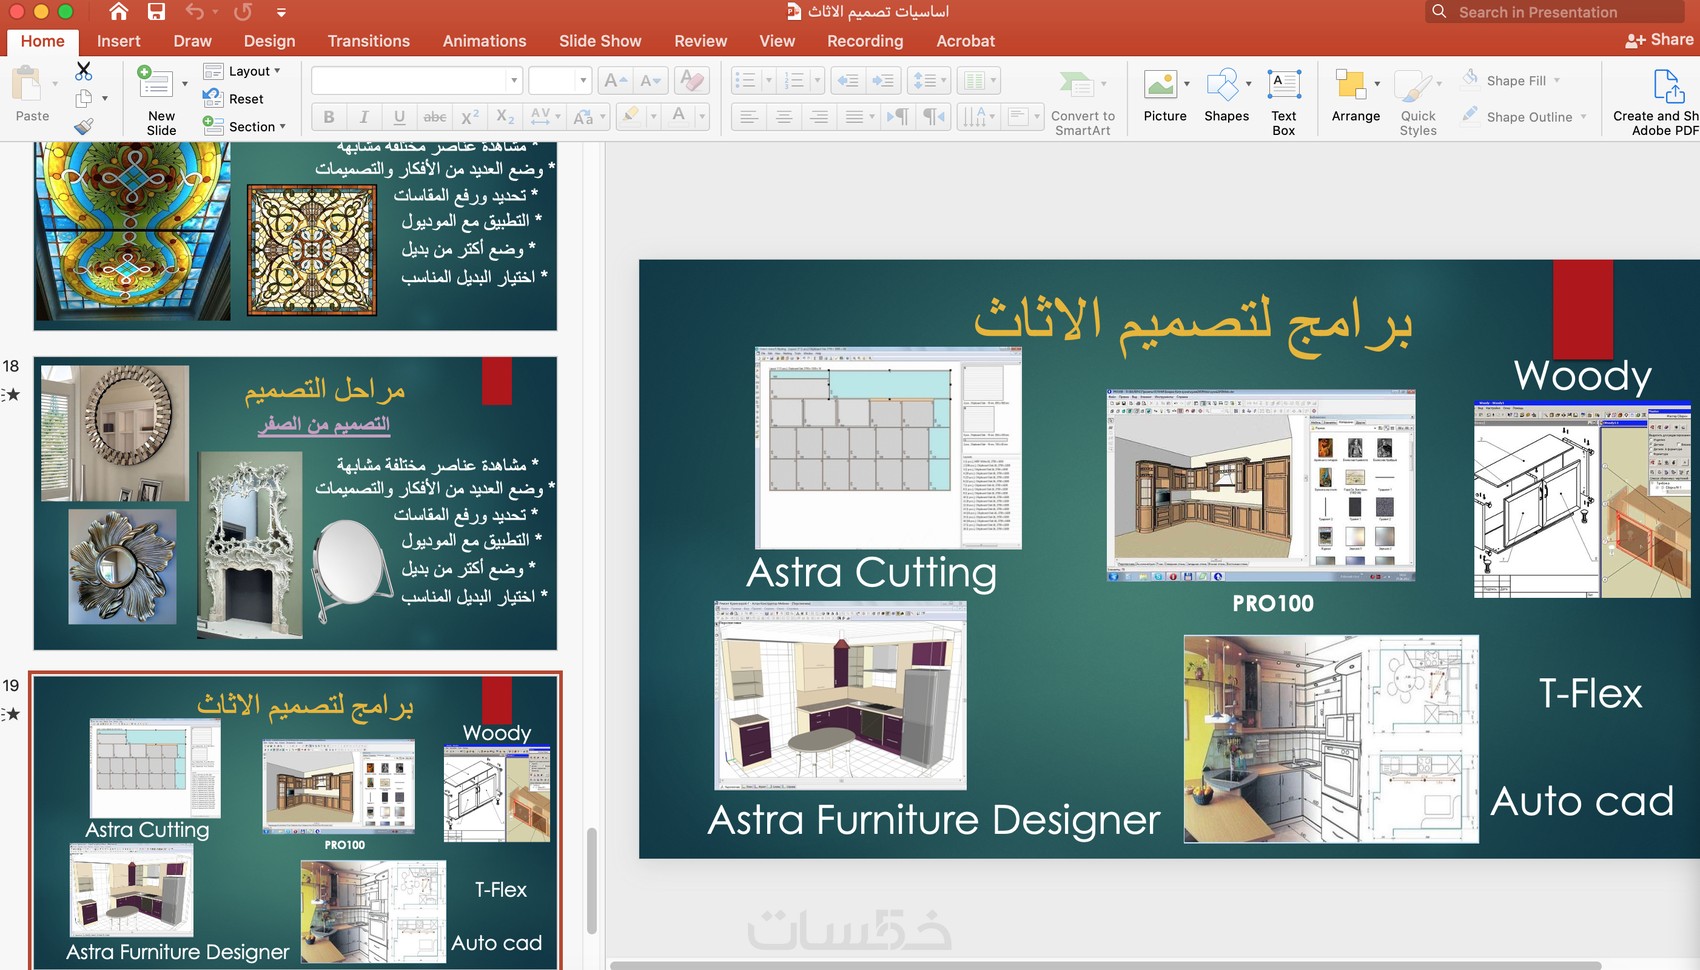Open Quick Styles
Image resolution: width=1700 pixels, height=970 pixels.
(x=1417, y=95)
